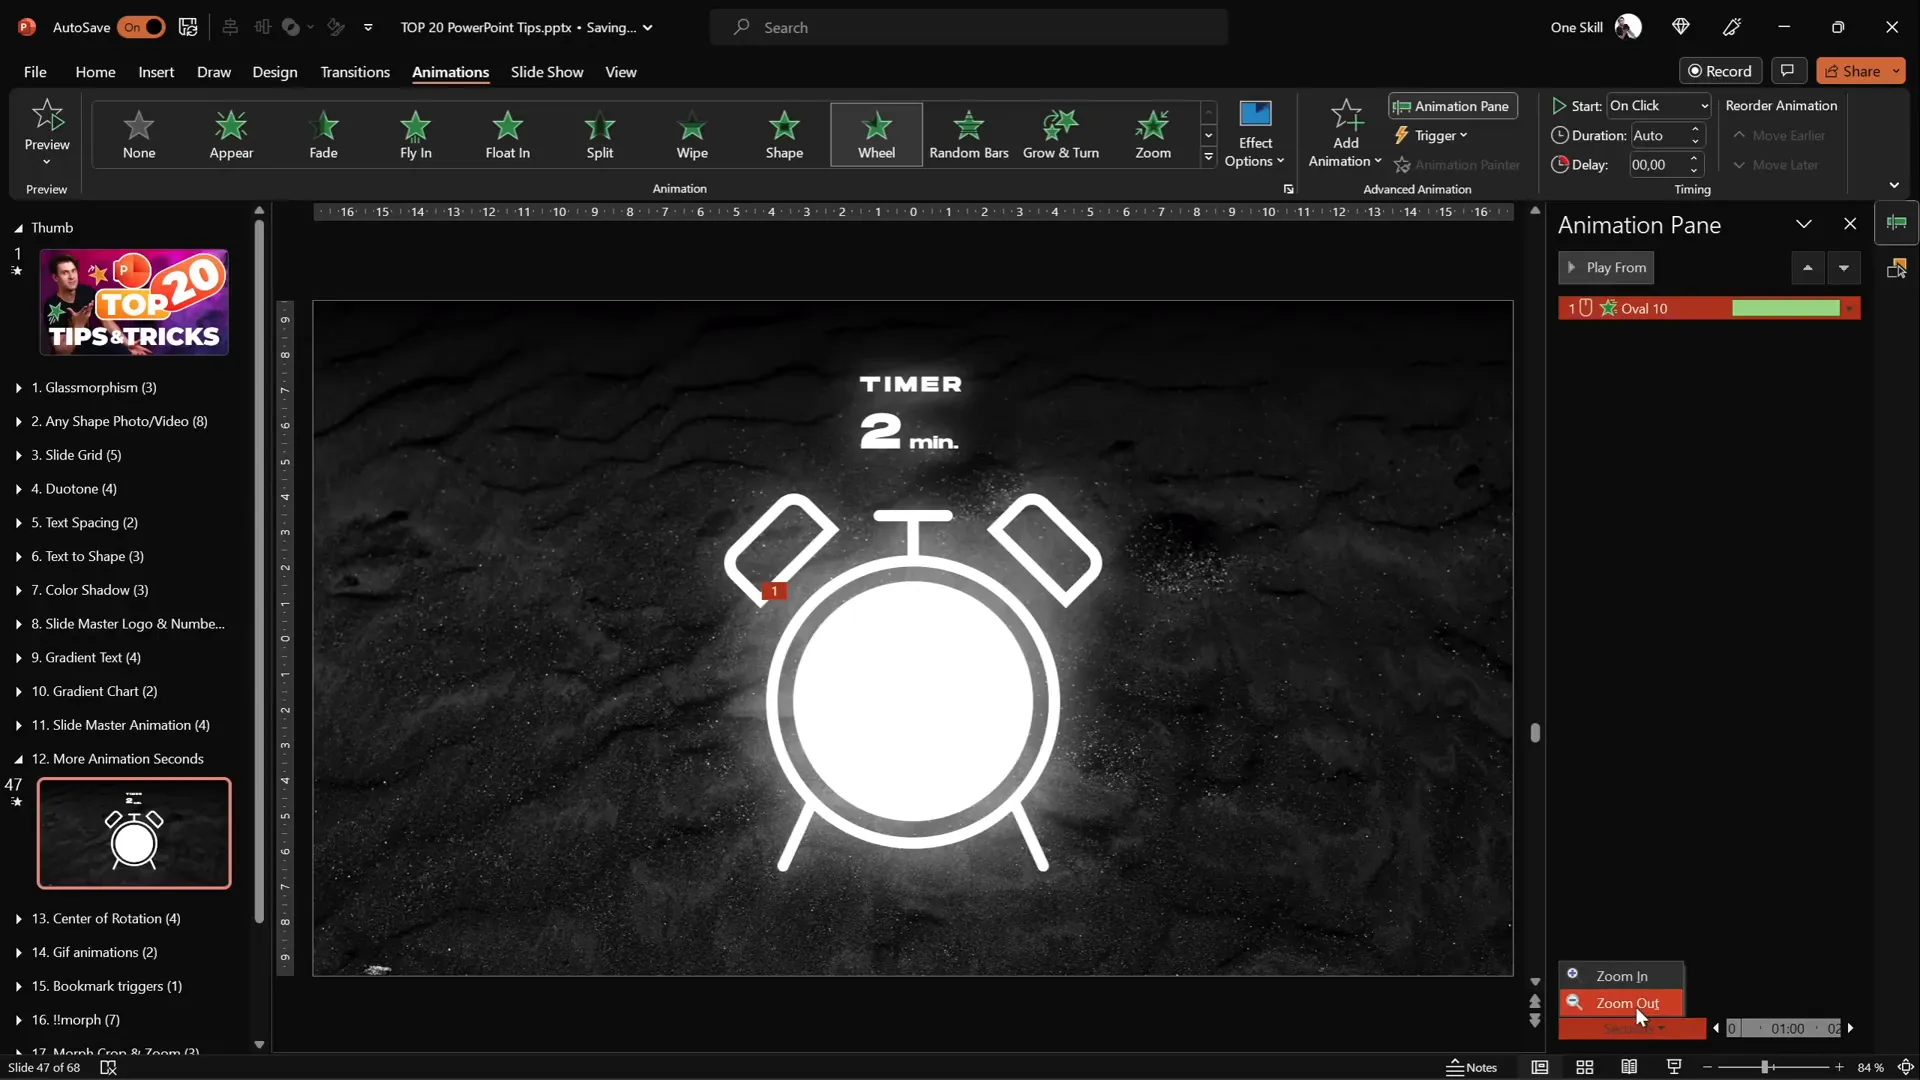Click the Search box in title bar
The height and width of the screenshot is (1080, 1920).
click(968, 27)
